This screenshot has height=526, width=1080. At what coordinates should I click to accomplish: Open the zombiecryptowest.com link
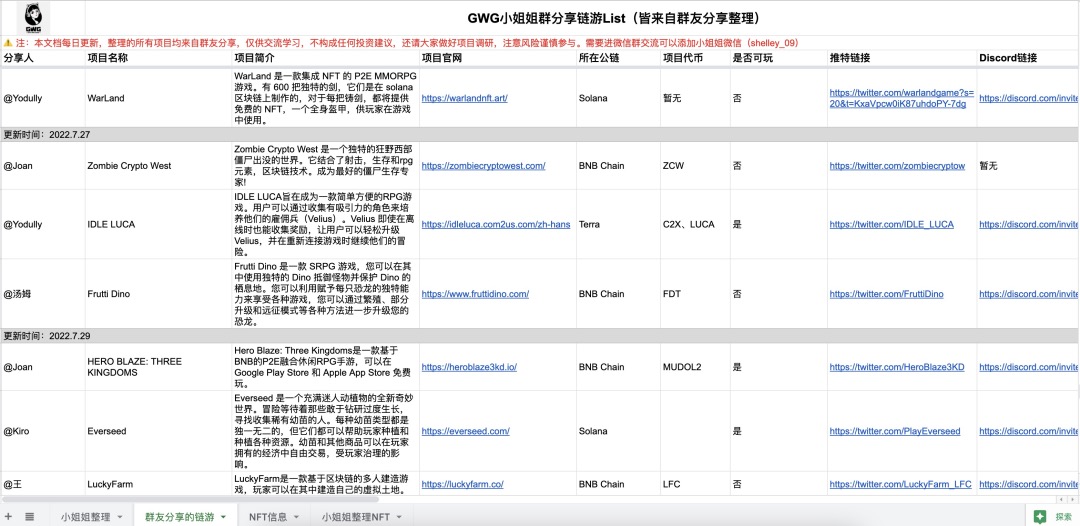(484, 165)
